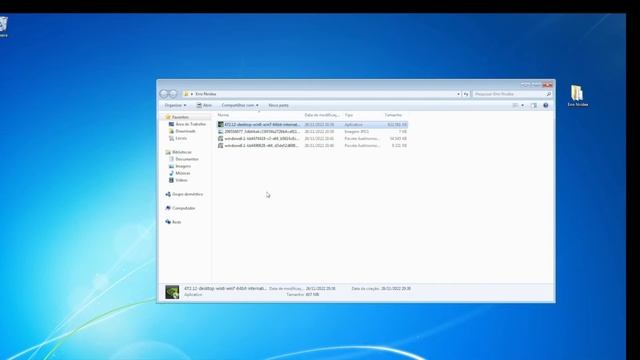640x360 pixels.
Task: Open the Compartilhar com dropdown
Action: click(240, 105)
